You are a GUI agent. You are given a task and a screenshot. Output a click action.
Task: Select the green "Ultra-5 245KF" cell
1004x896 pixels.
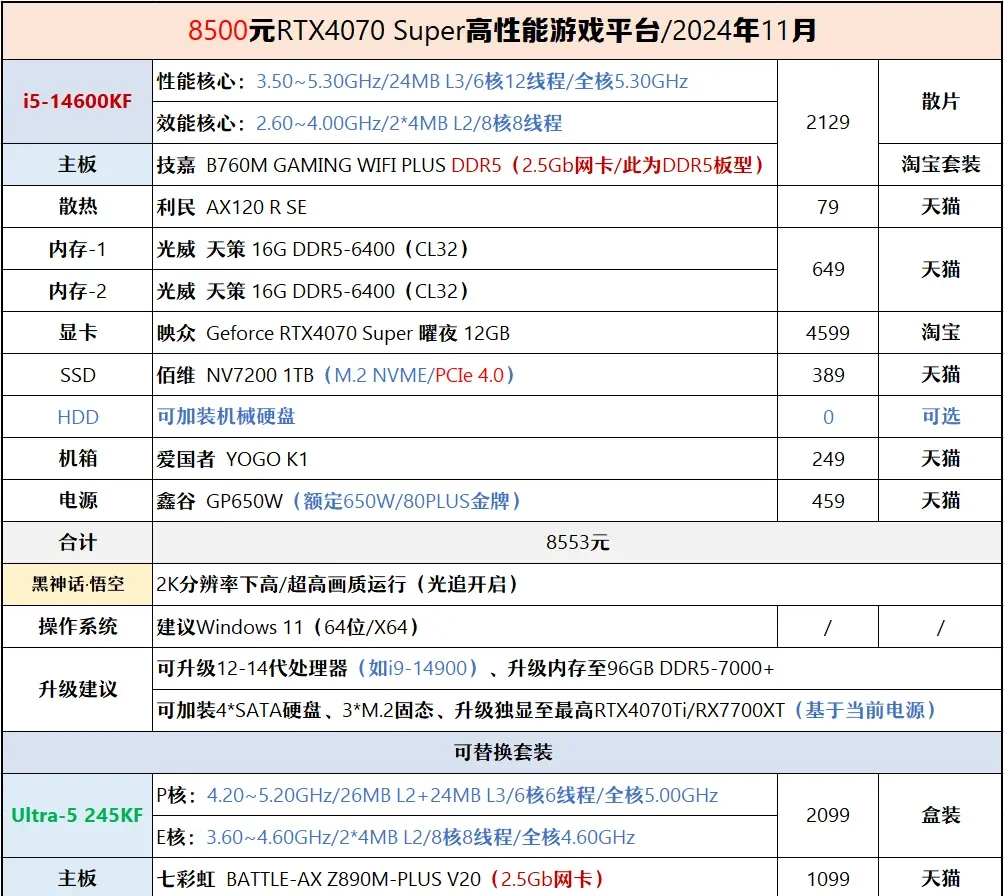tap(77, 815)
